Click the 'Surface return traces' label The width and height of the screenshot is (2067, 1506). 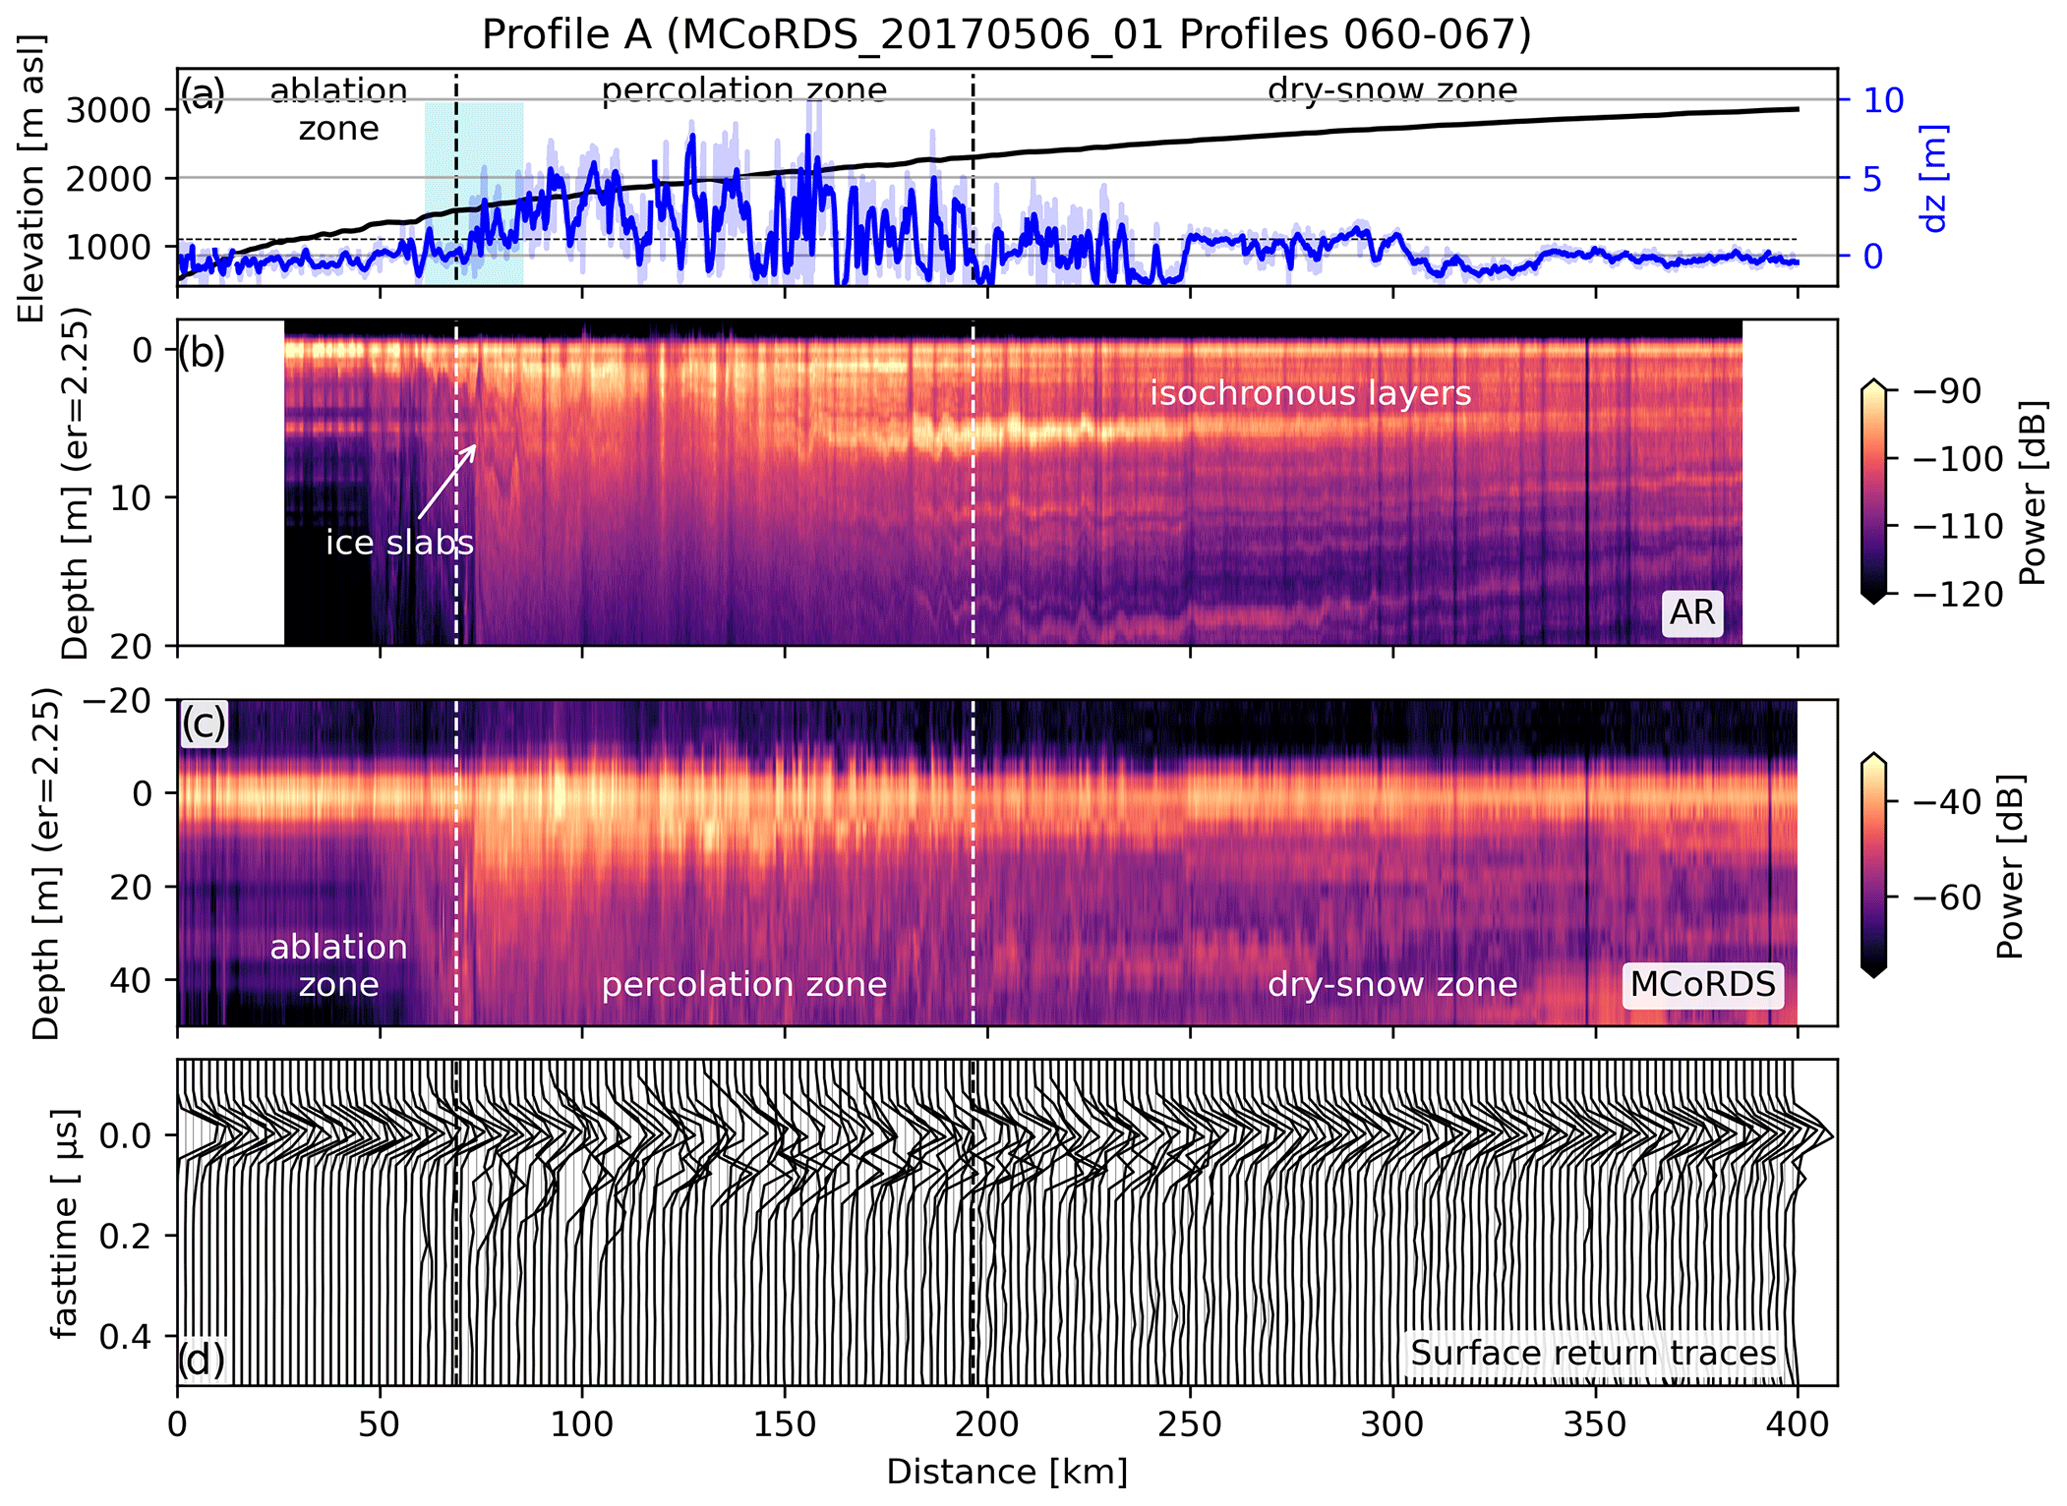(x=1593, y=1353)
